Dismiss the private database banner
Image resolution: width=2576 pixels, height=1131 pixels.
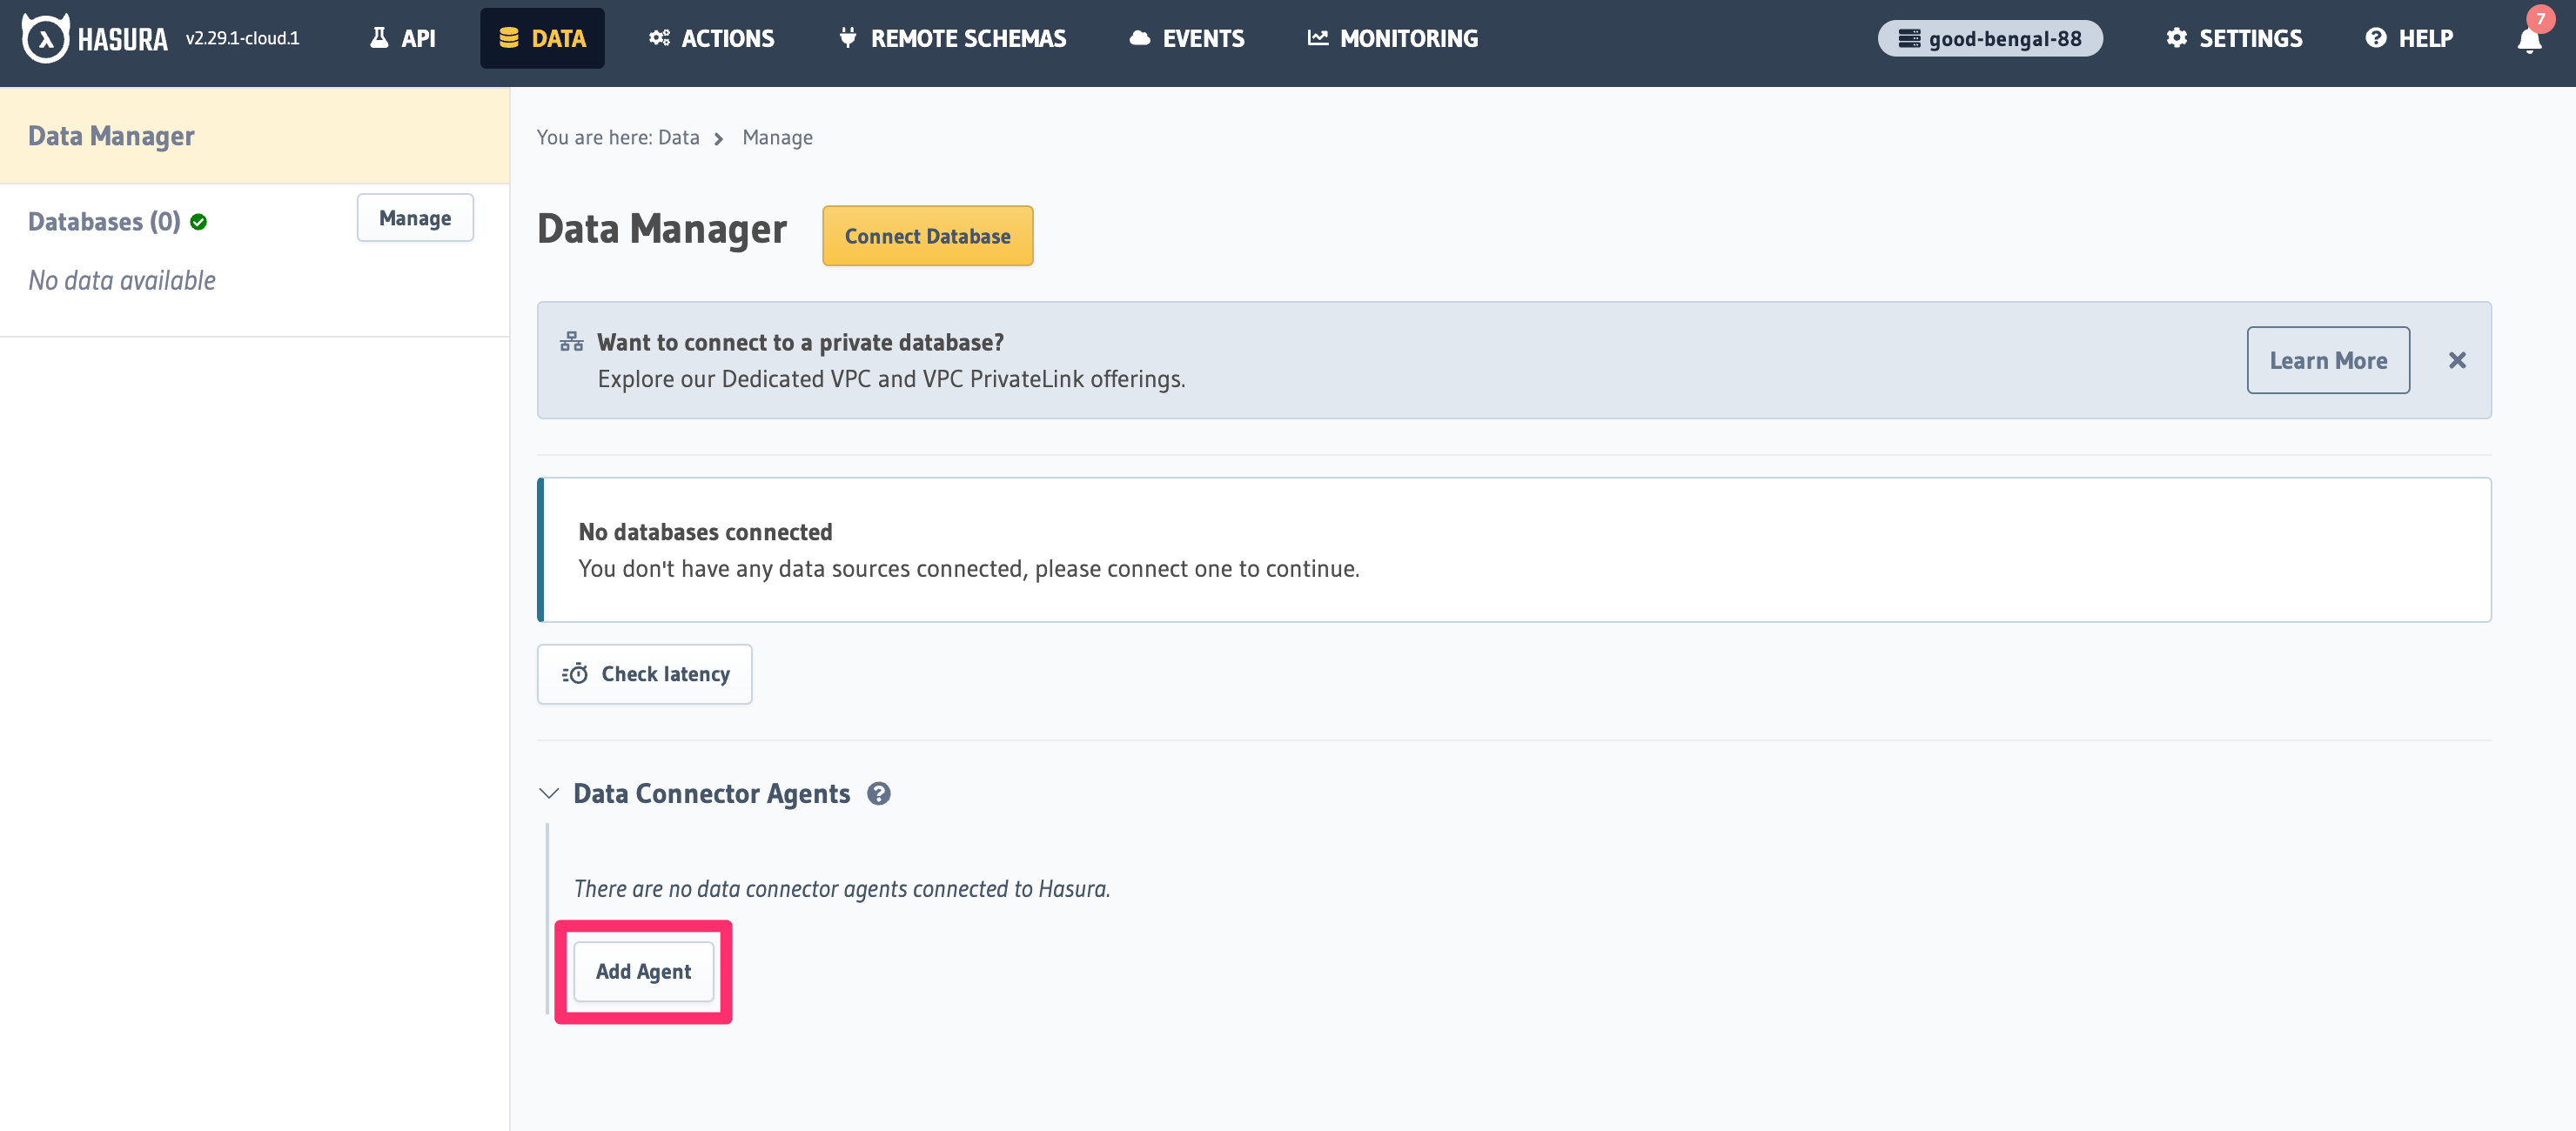[x=2458, y=360]
